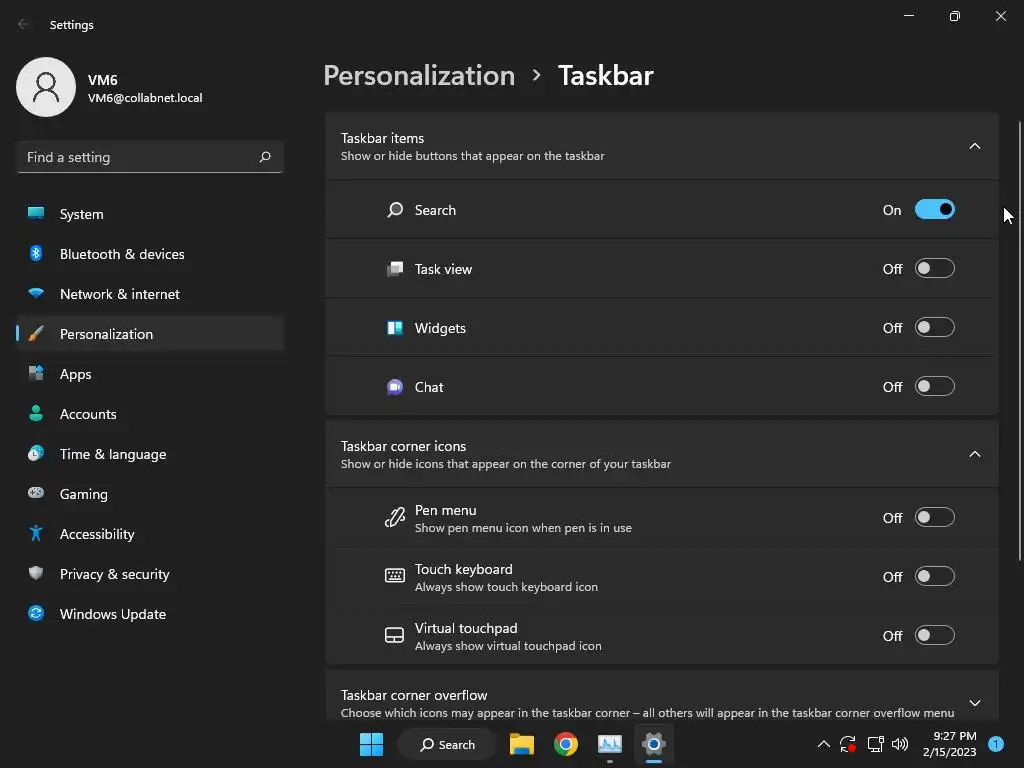The height and width of the screenshot is (768, 1024).
Task: Go to Network & internet settings
Action: [x=150, y=294]
